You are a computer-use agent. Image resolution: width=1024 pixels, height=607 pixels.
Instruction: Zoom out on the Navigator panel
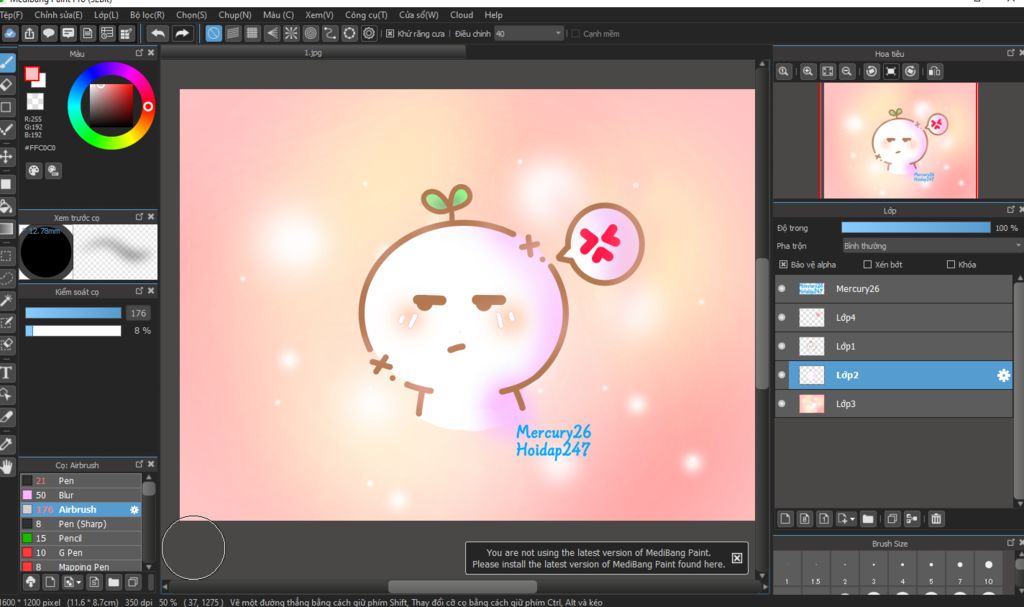click(x=846, y=72)
